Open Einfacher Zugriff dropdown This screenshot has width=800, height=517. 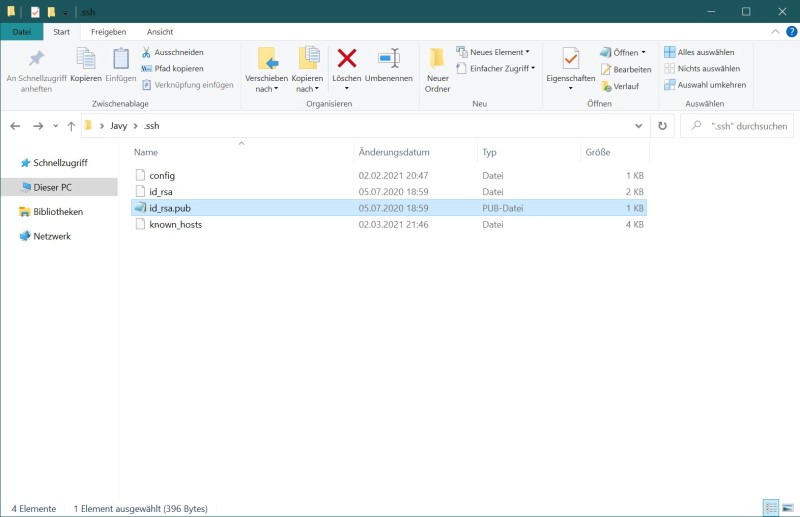point(495,68)
